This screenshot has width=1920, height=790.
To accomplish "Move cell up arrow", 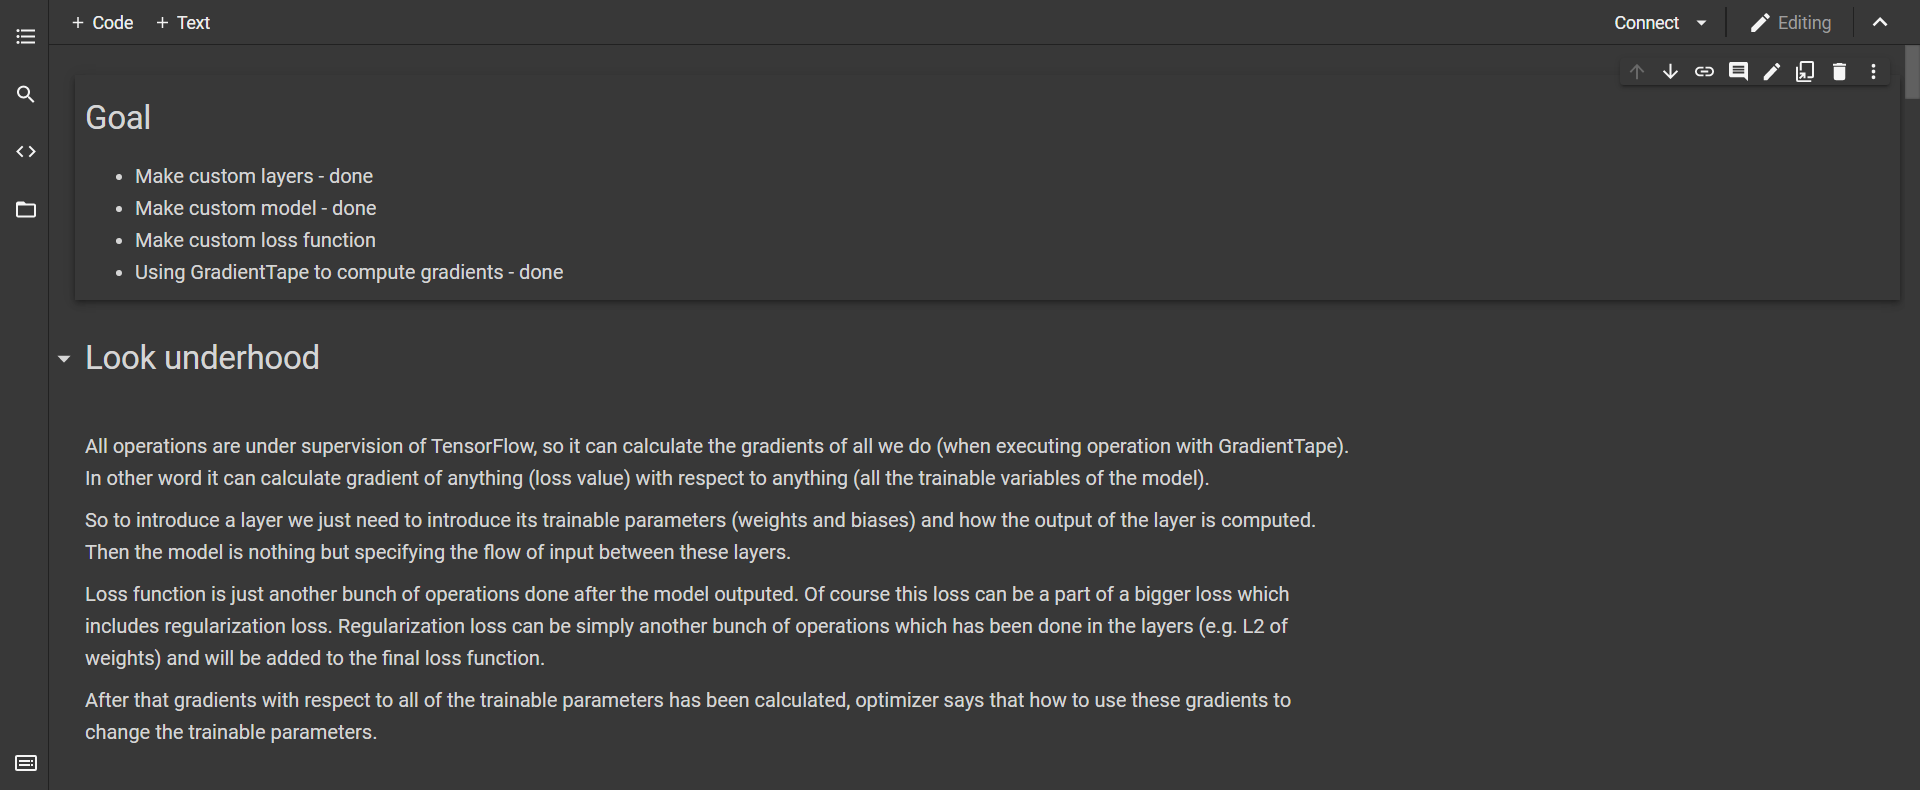I will coord(1637,71).
